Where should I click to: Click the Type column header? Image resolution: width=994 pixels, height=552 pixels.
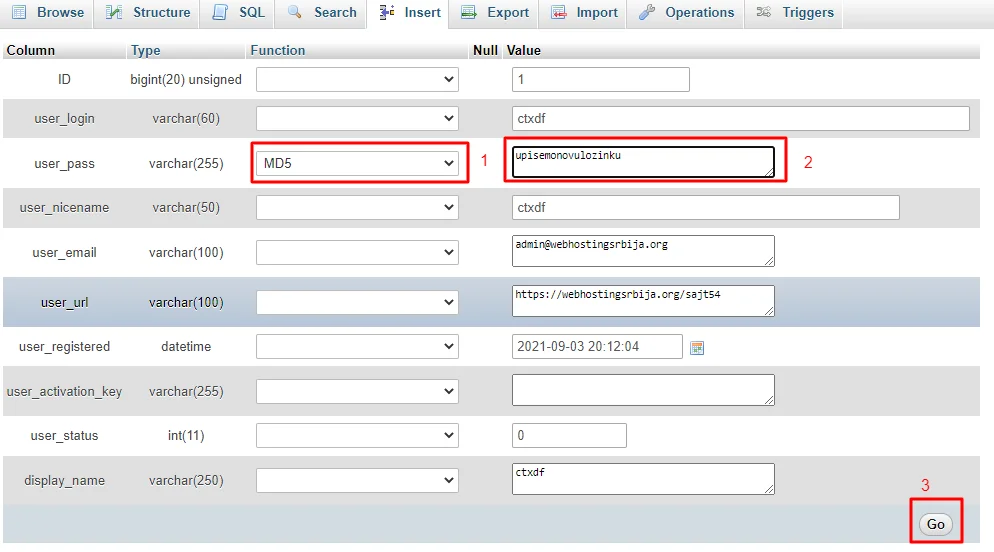pos(145,51)
